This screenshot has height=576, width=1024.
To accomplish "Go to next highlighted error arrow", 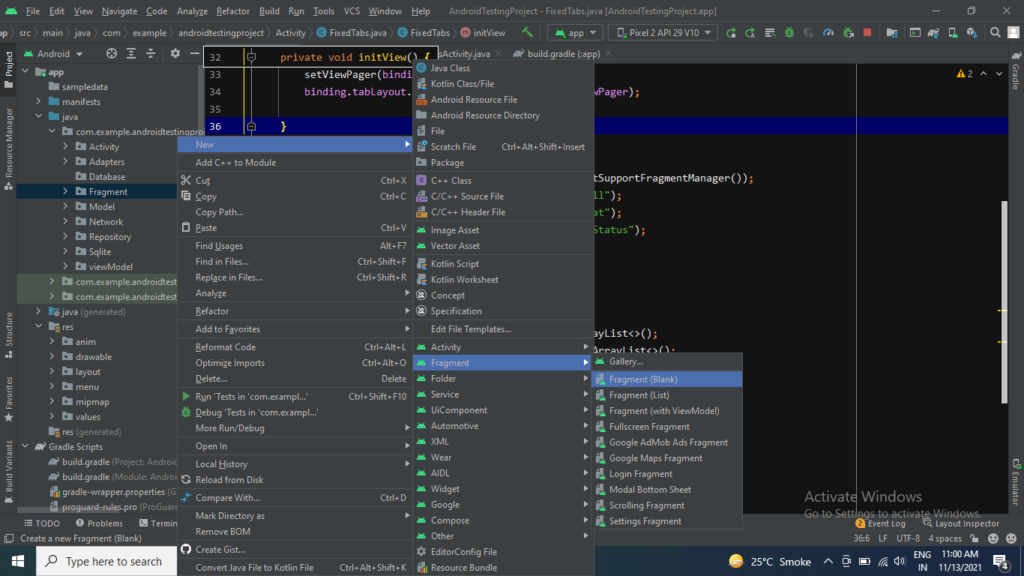I will click(x=999, y=74).
